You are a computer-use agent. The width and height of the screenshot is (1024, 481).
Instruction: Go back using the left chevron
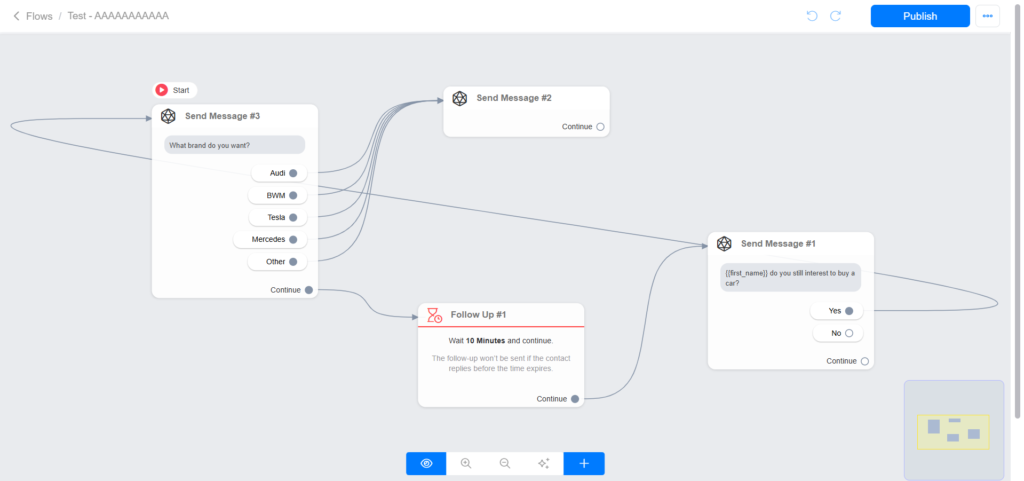point(16,16)
